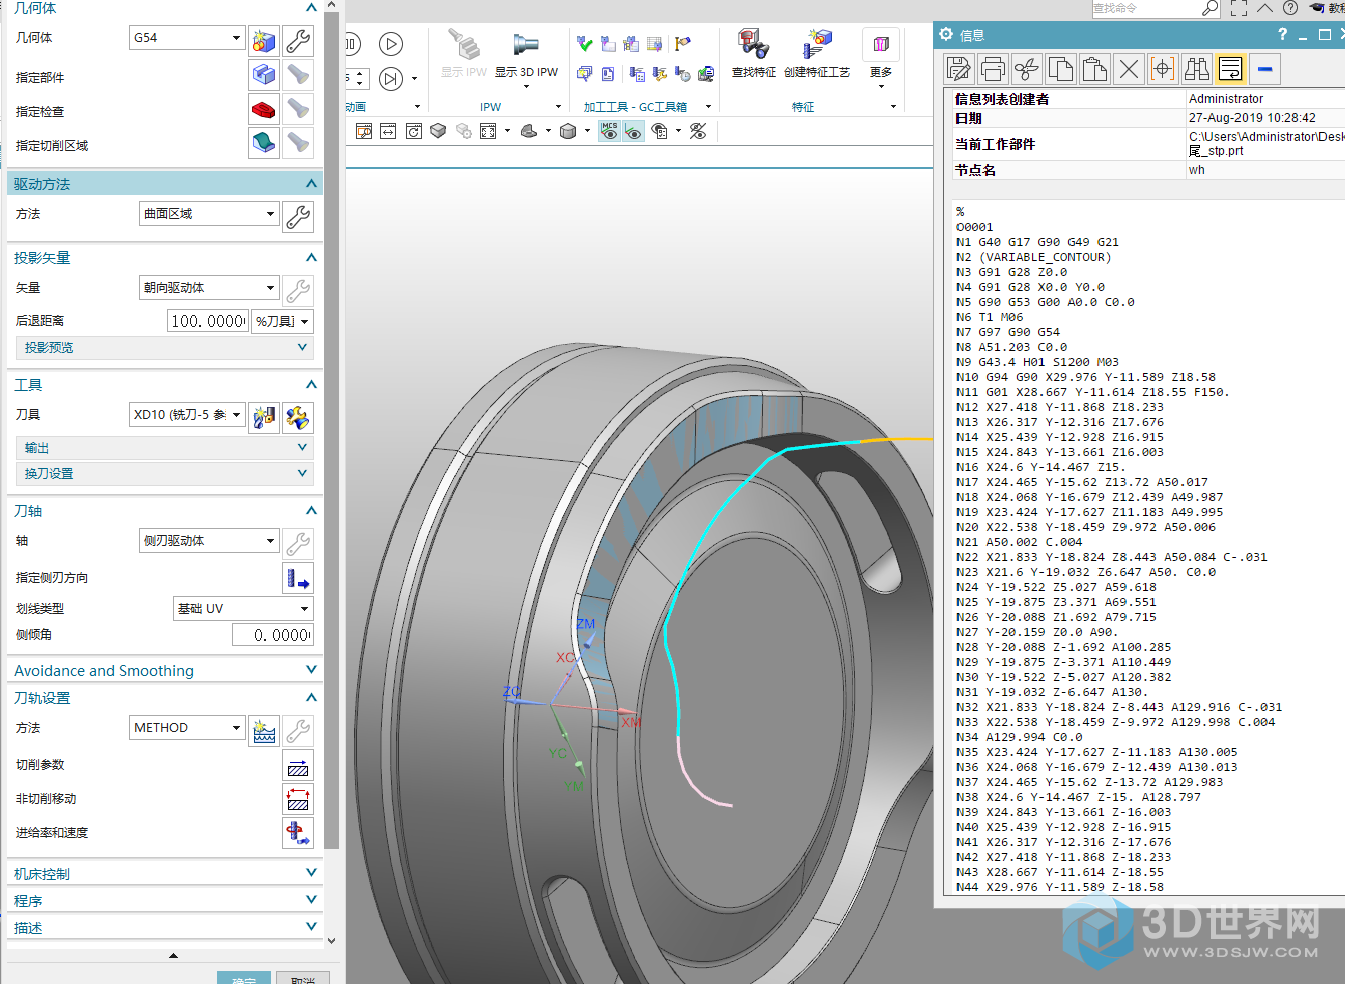1345x984 pixels.
Task: Click the green check verify icon in GC toolbox
Action: point(584,44)
